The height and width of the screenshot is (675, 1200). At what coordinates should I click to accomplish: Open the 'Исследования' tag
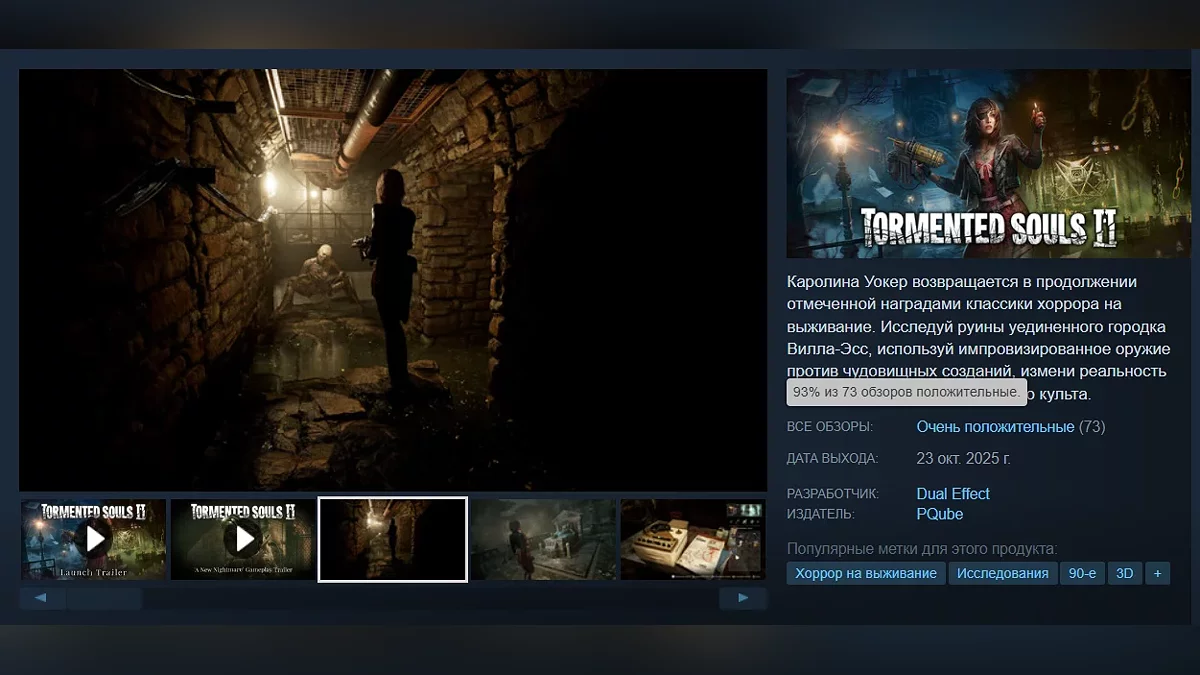click(1002, 573)
